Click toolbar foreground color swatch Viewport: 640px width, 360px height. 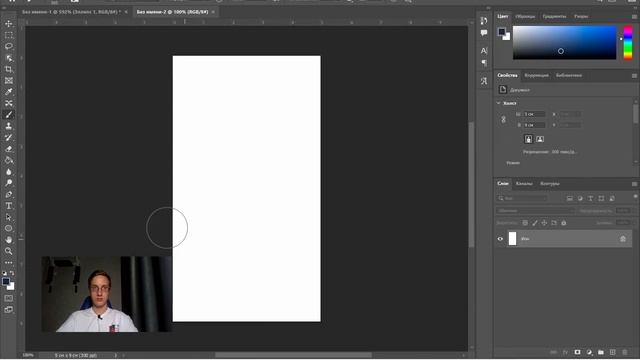coord(6,281)
